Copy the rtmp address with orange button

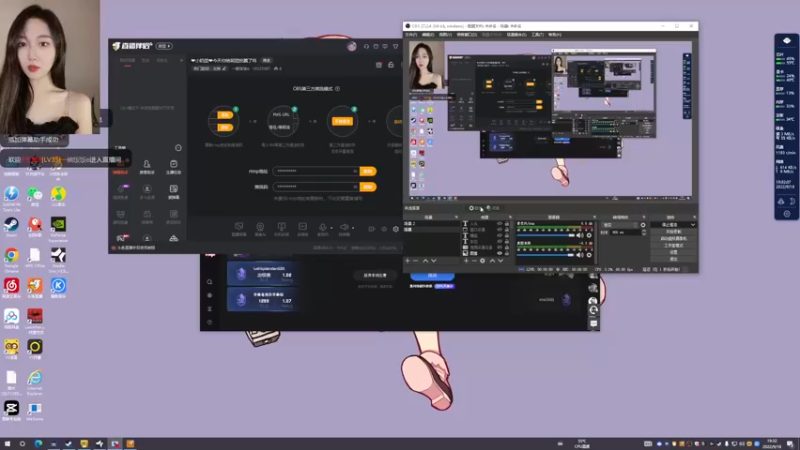point(368,171)
